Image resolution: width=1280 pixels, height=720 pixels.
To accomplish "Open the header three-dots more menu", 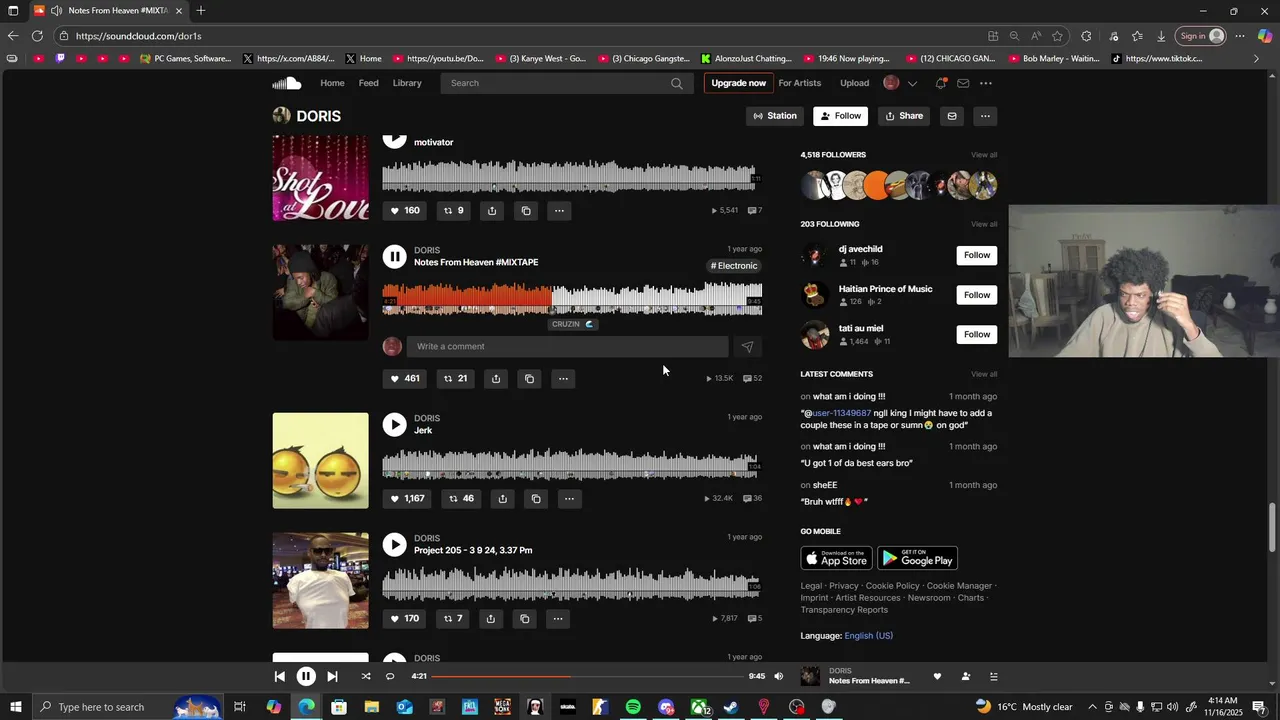I will (x=986, y=83).
